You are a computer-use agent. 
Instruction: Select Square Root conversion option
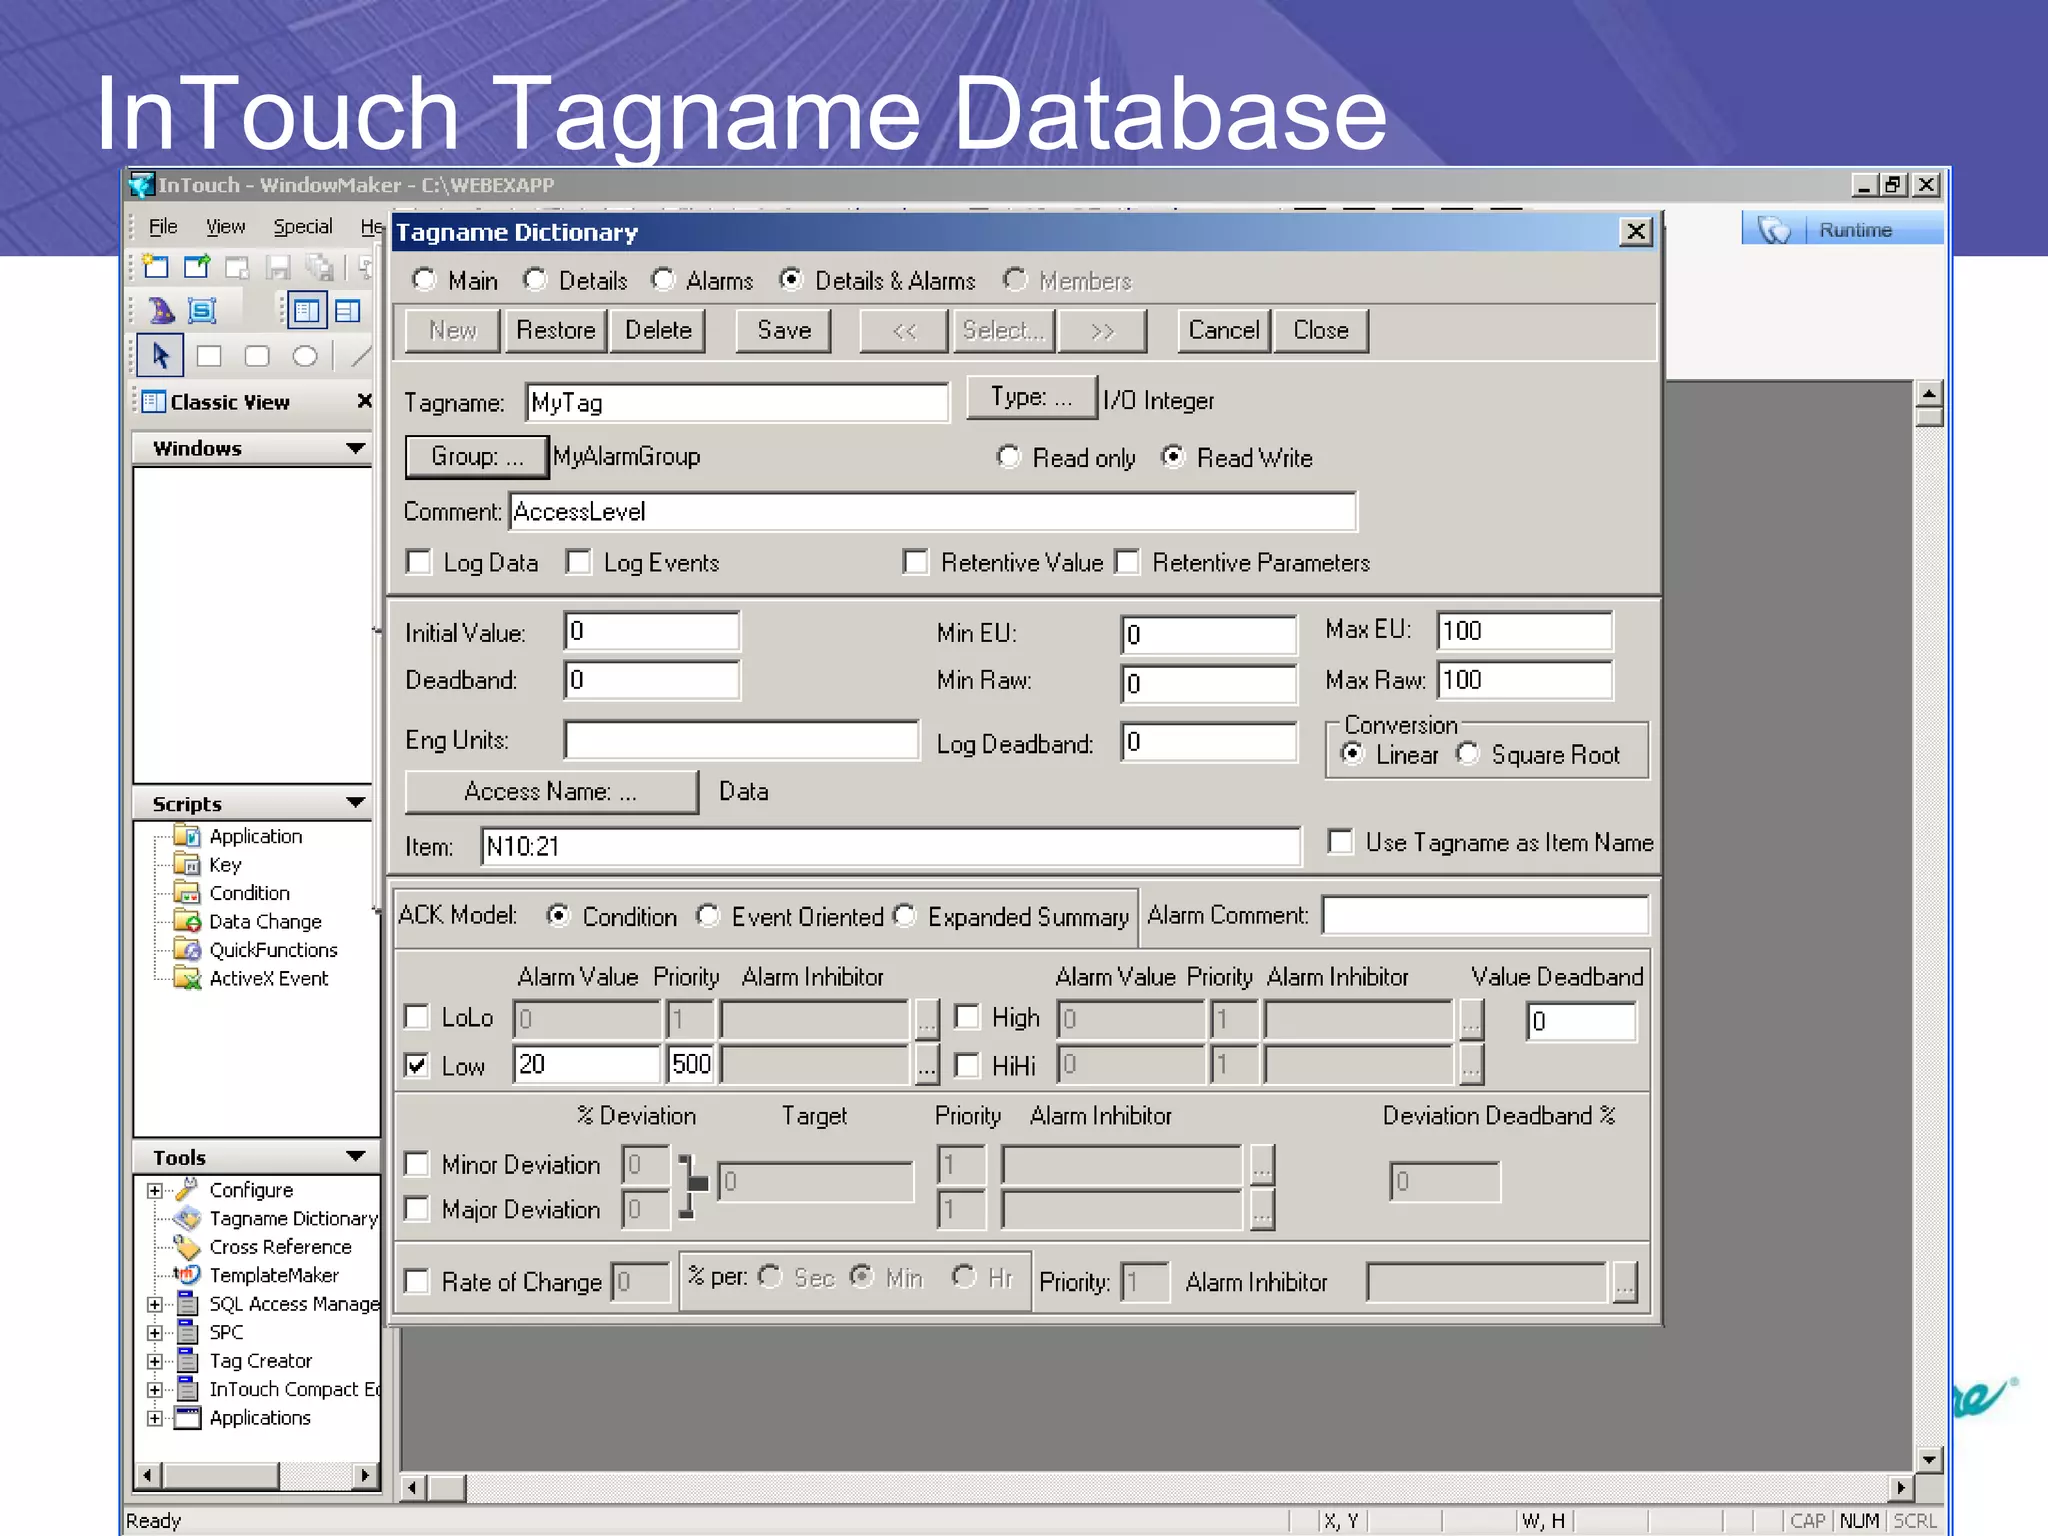point(1468,753)
